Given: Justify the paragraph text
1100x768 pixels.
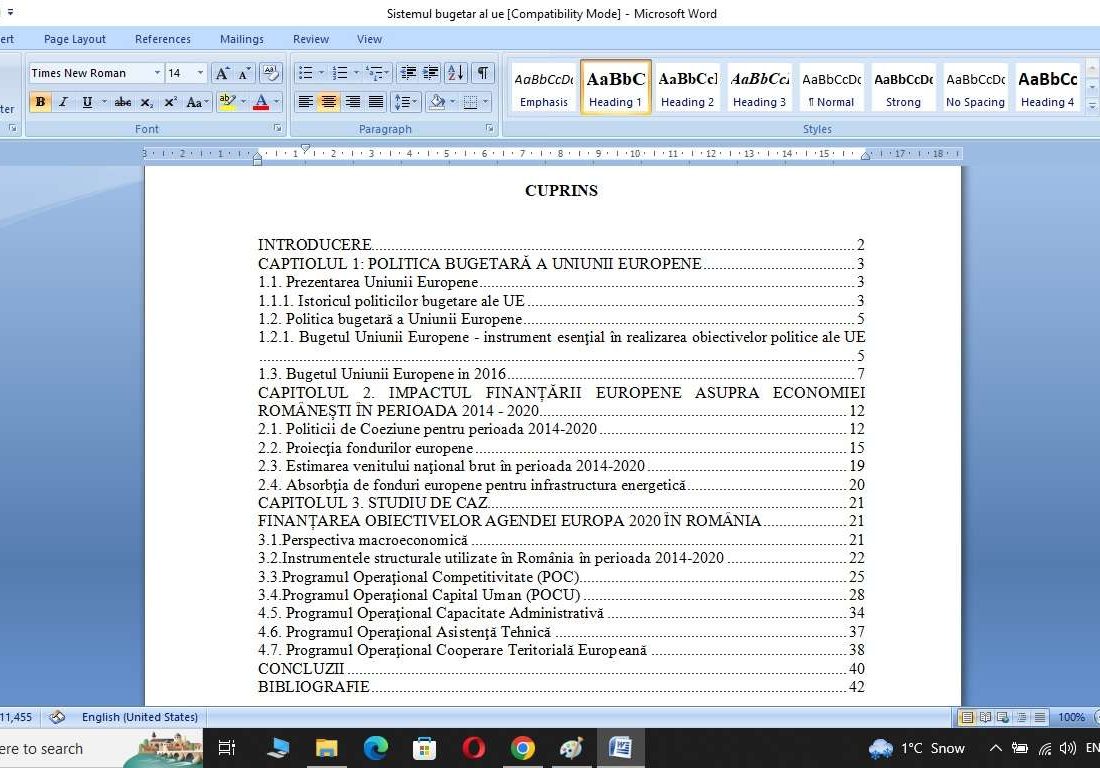Looking at the screenshot, I should point(376,102).
